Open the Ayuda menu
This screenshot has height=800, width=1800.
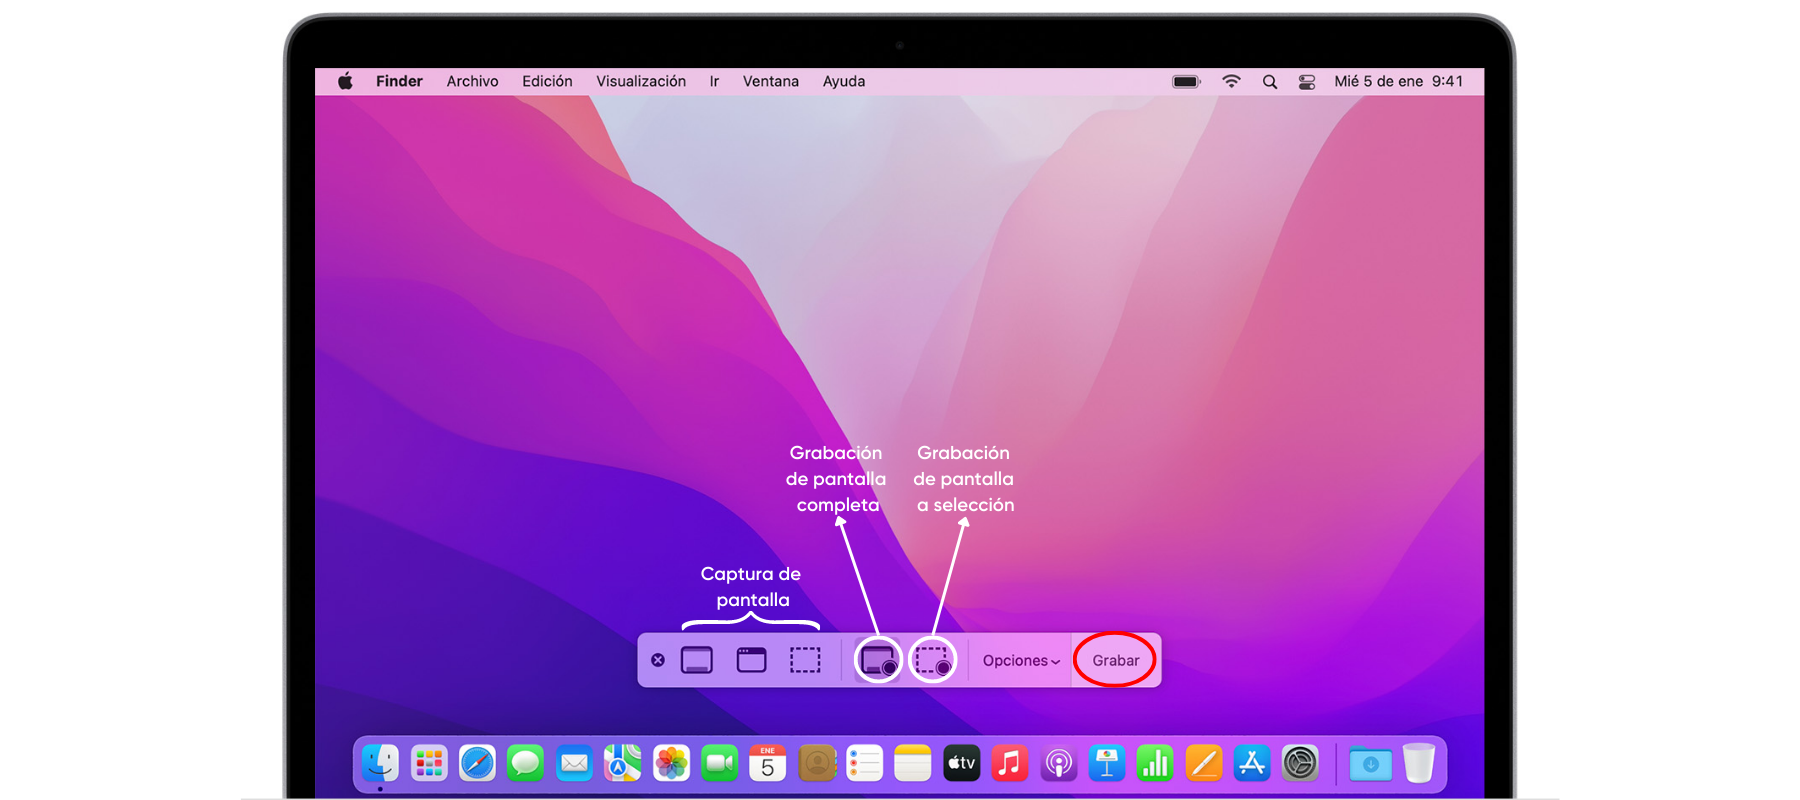pos(844,82)
